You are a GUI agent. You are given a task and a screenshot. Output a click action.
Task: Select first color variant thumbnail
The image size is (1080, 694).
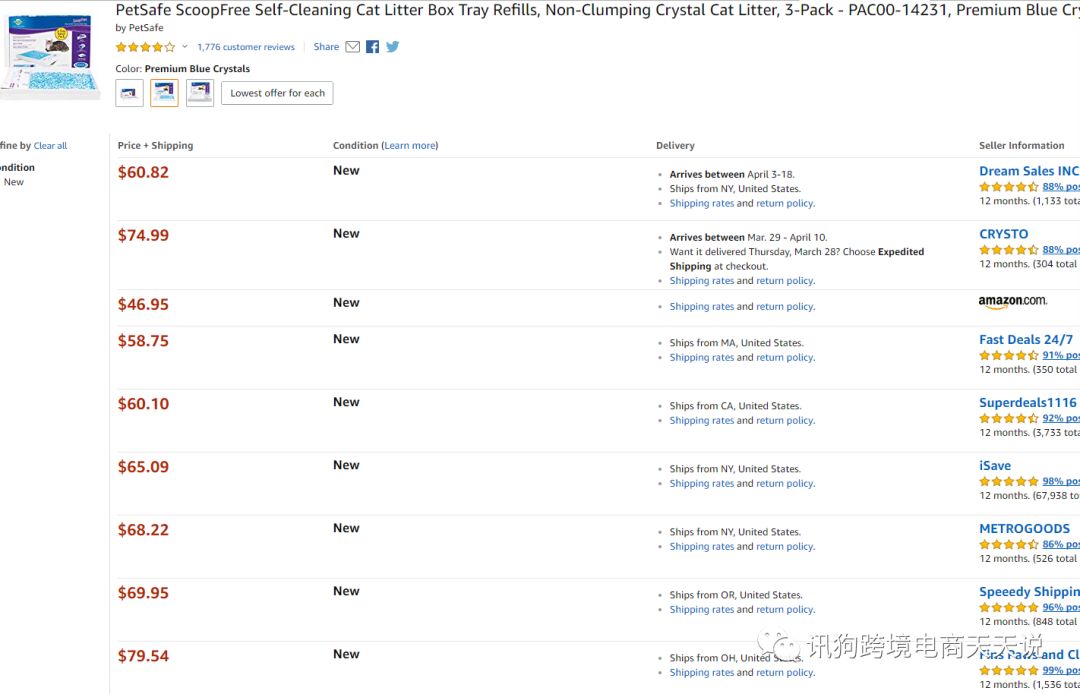coord(129,93)
